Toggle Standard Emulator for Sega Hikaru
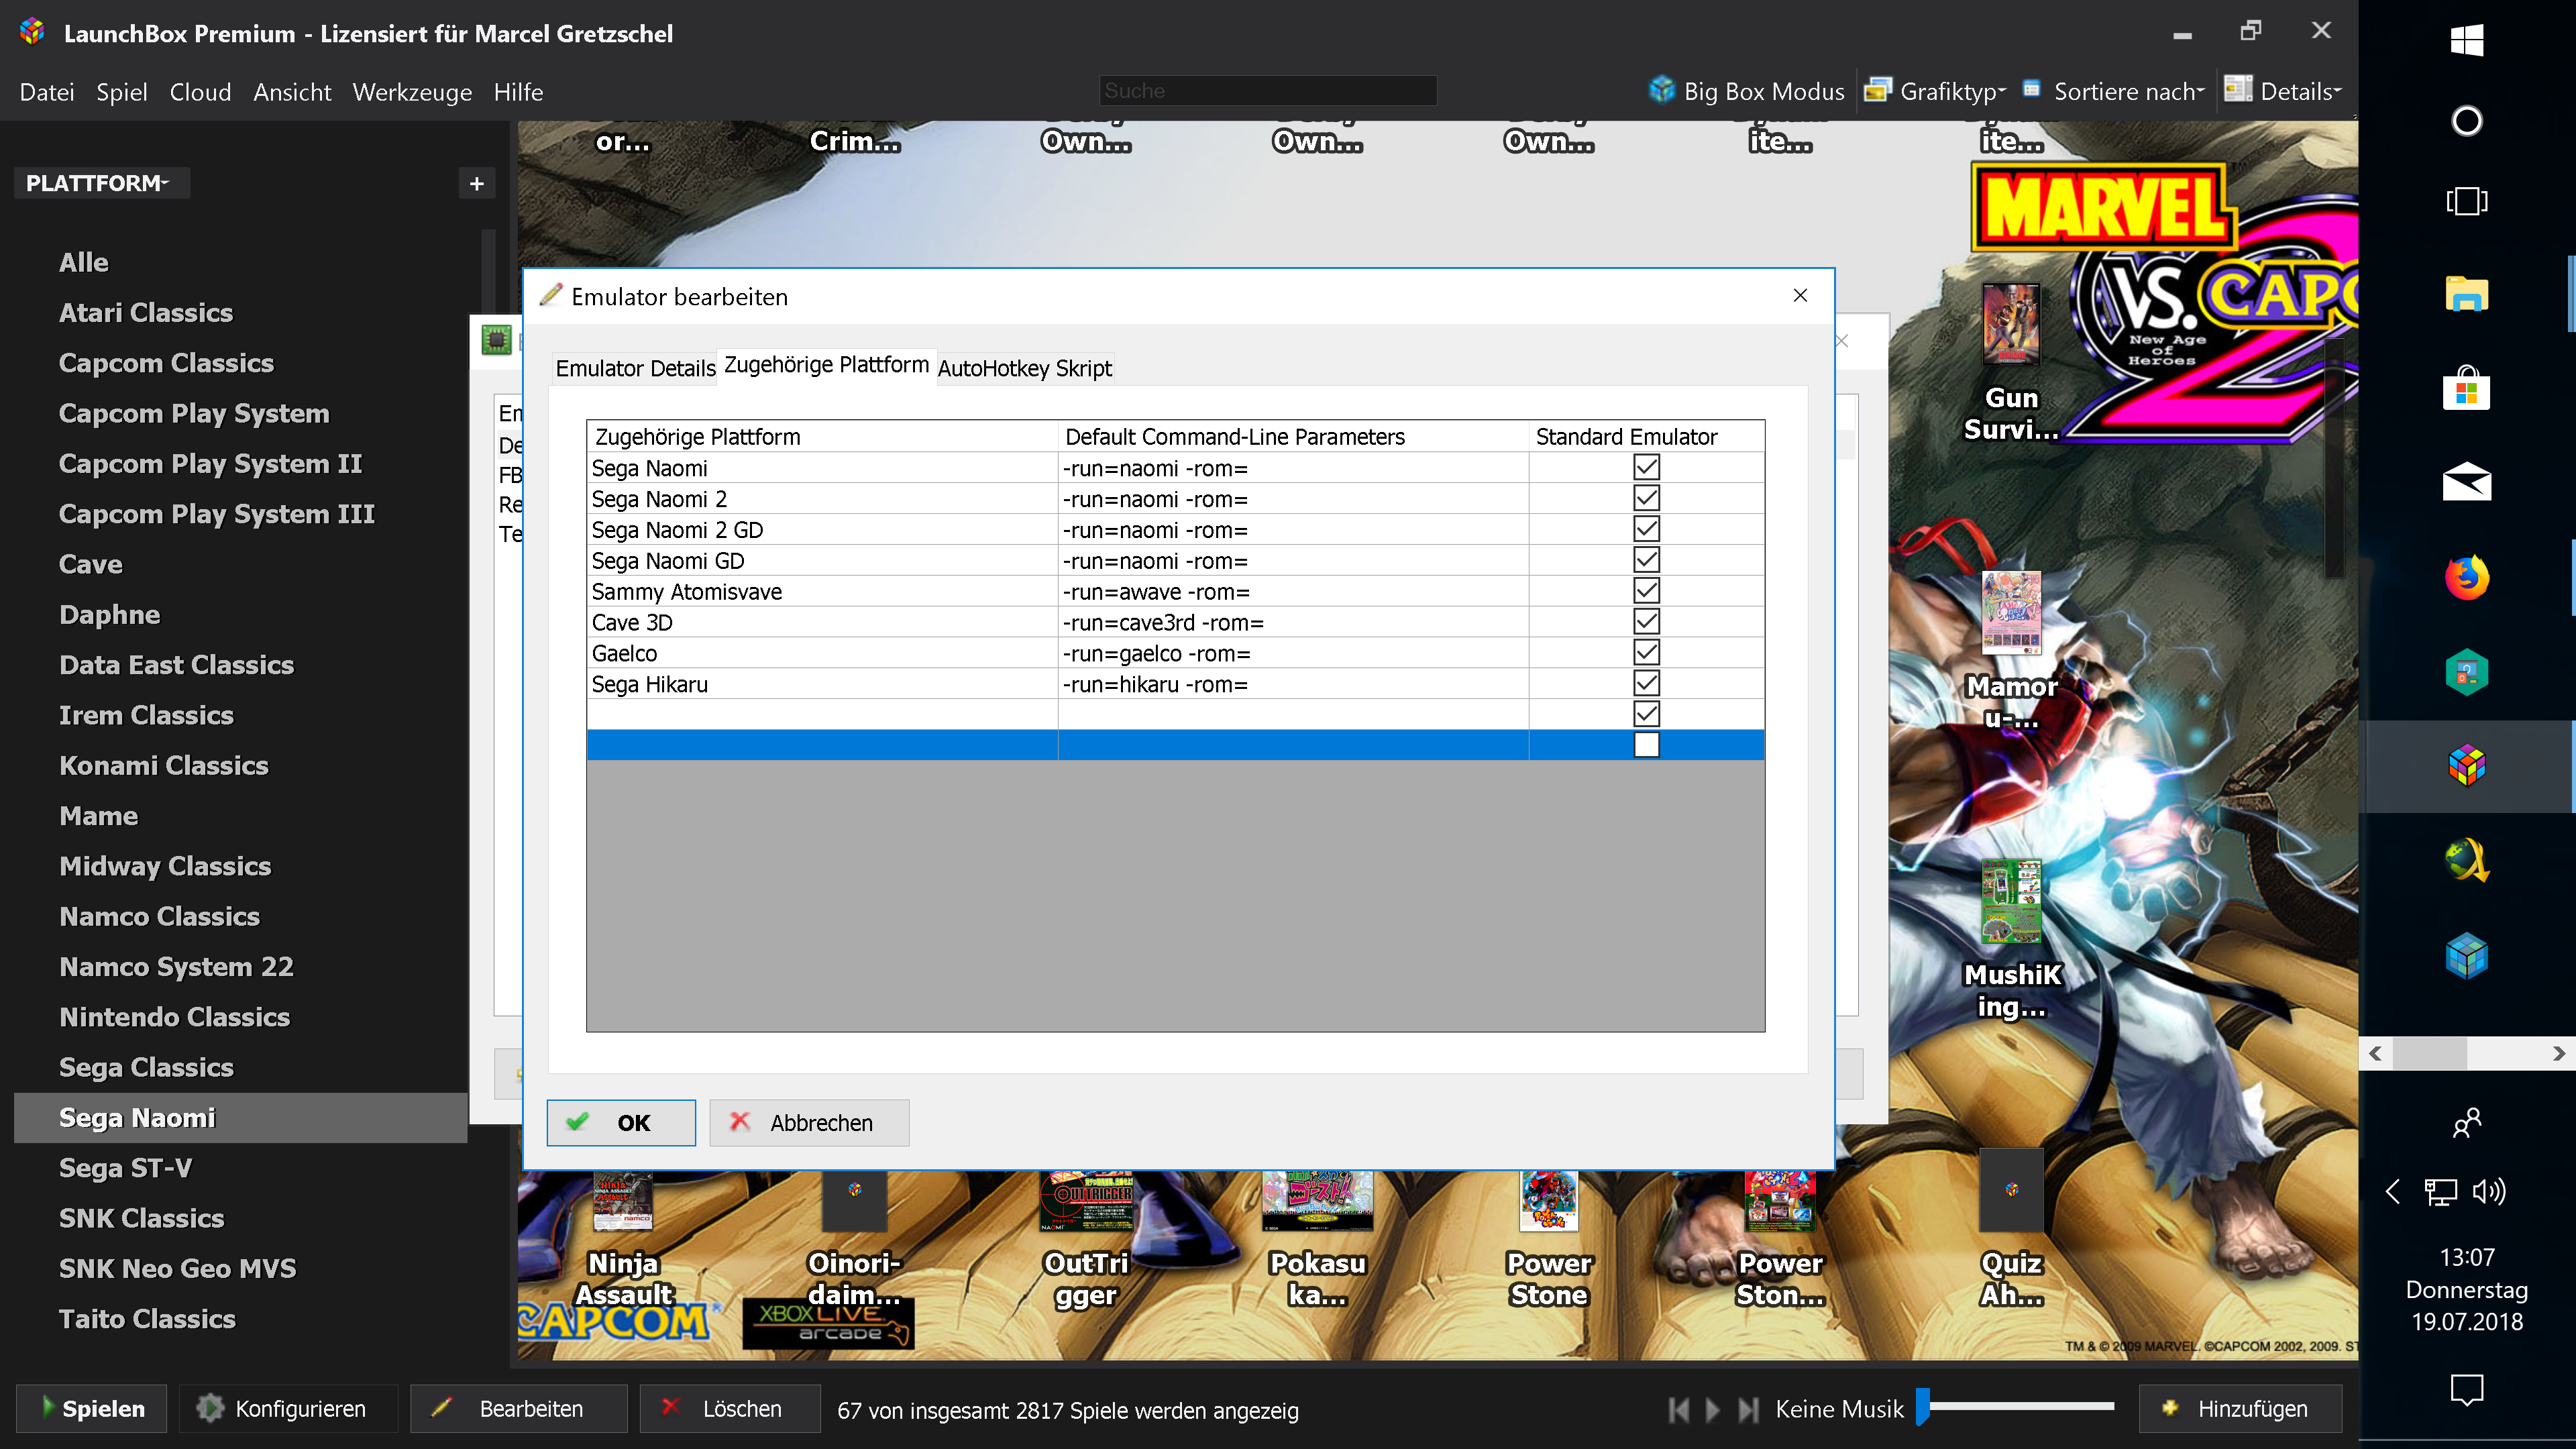This screenshot has width=2576, height=1449. point(1646,684)
